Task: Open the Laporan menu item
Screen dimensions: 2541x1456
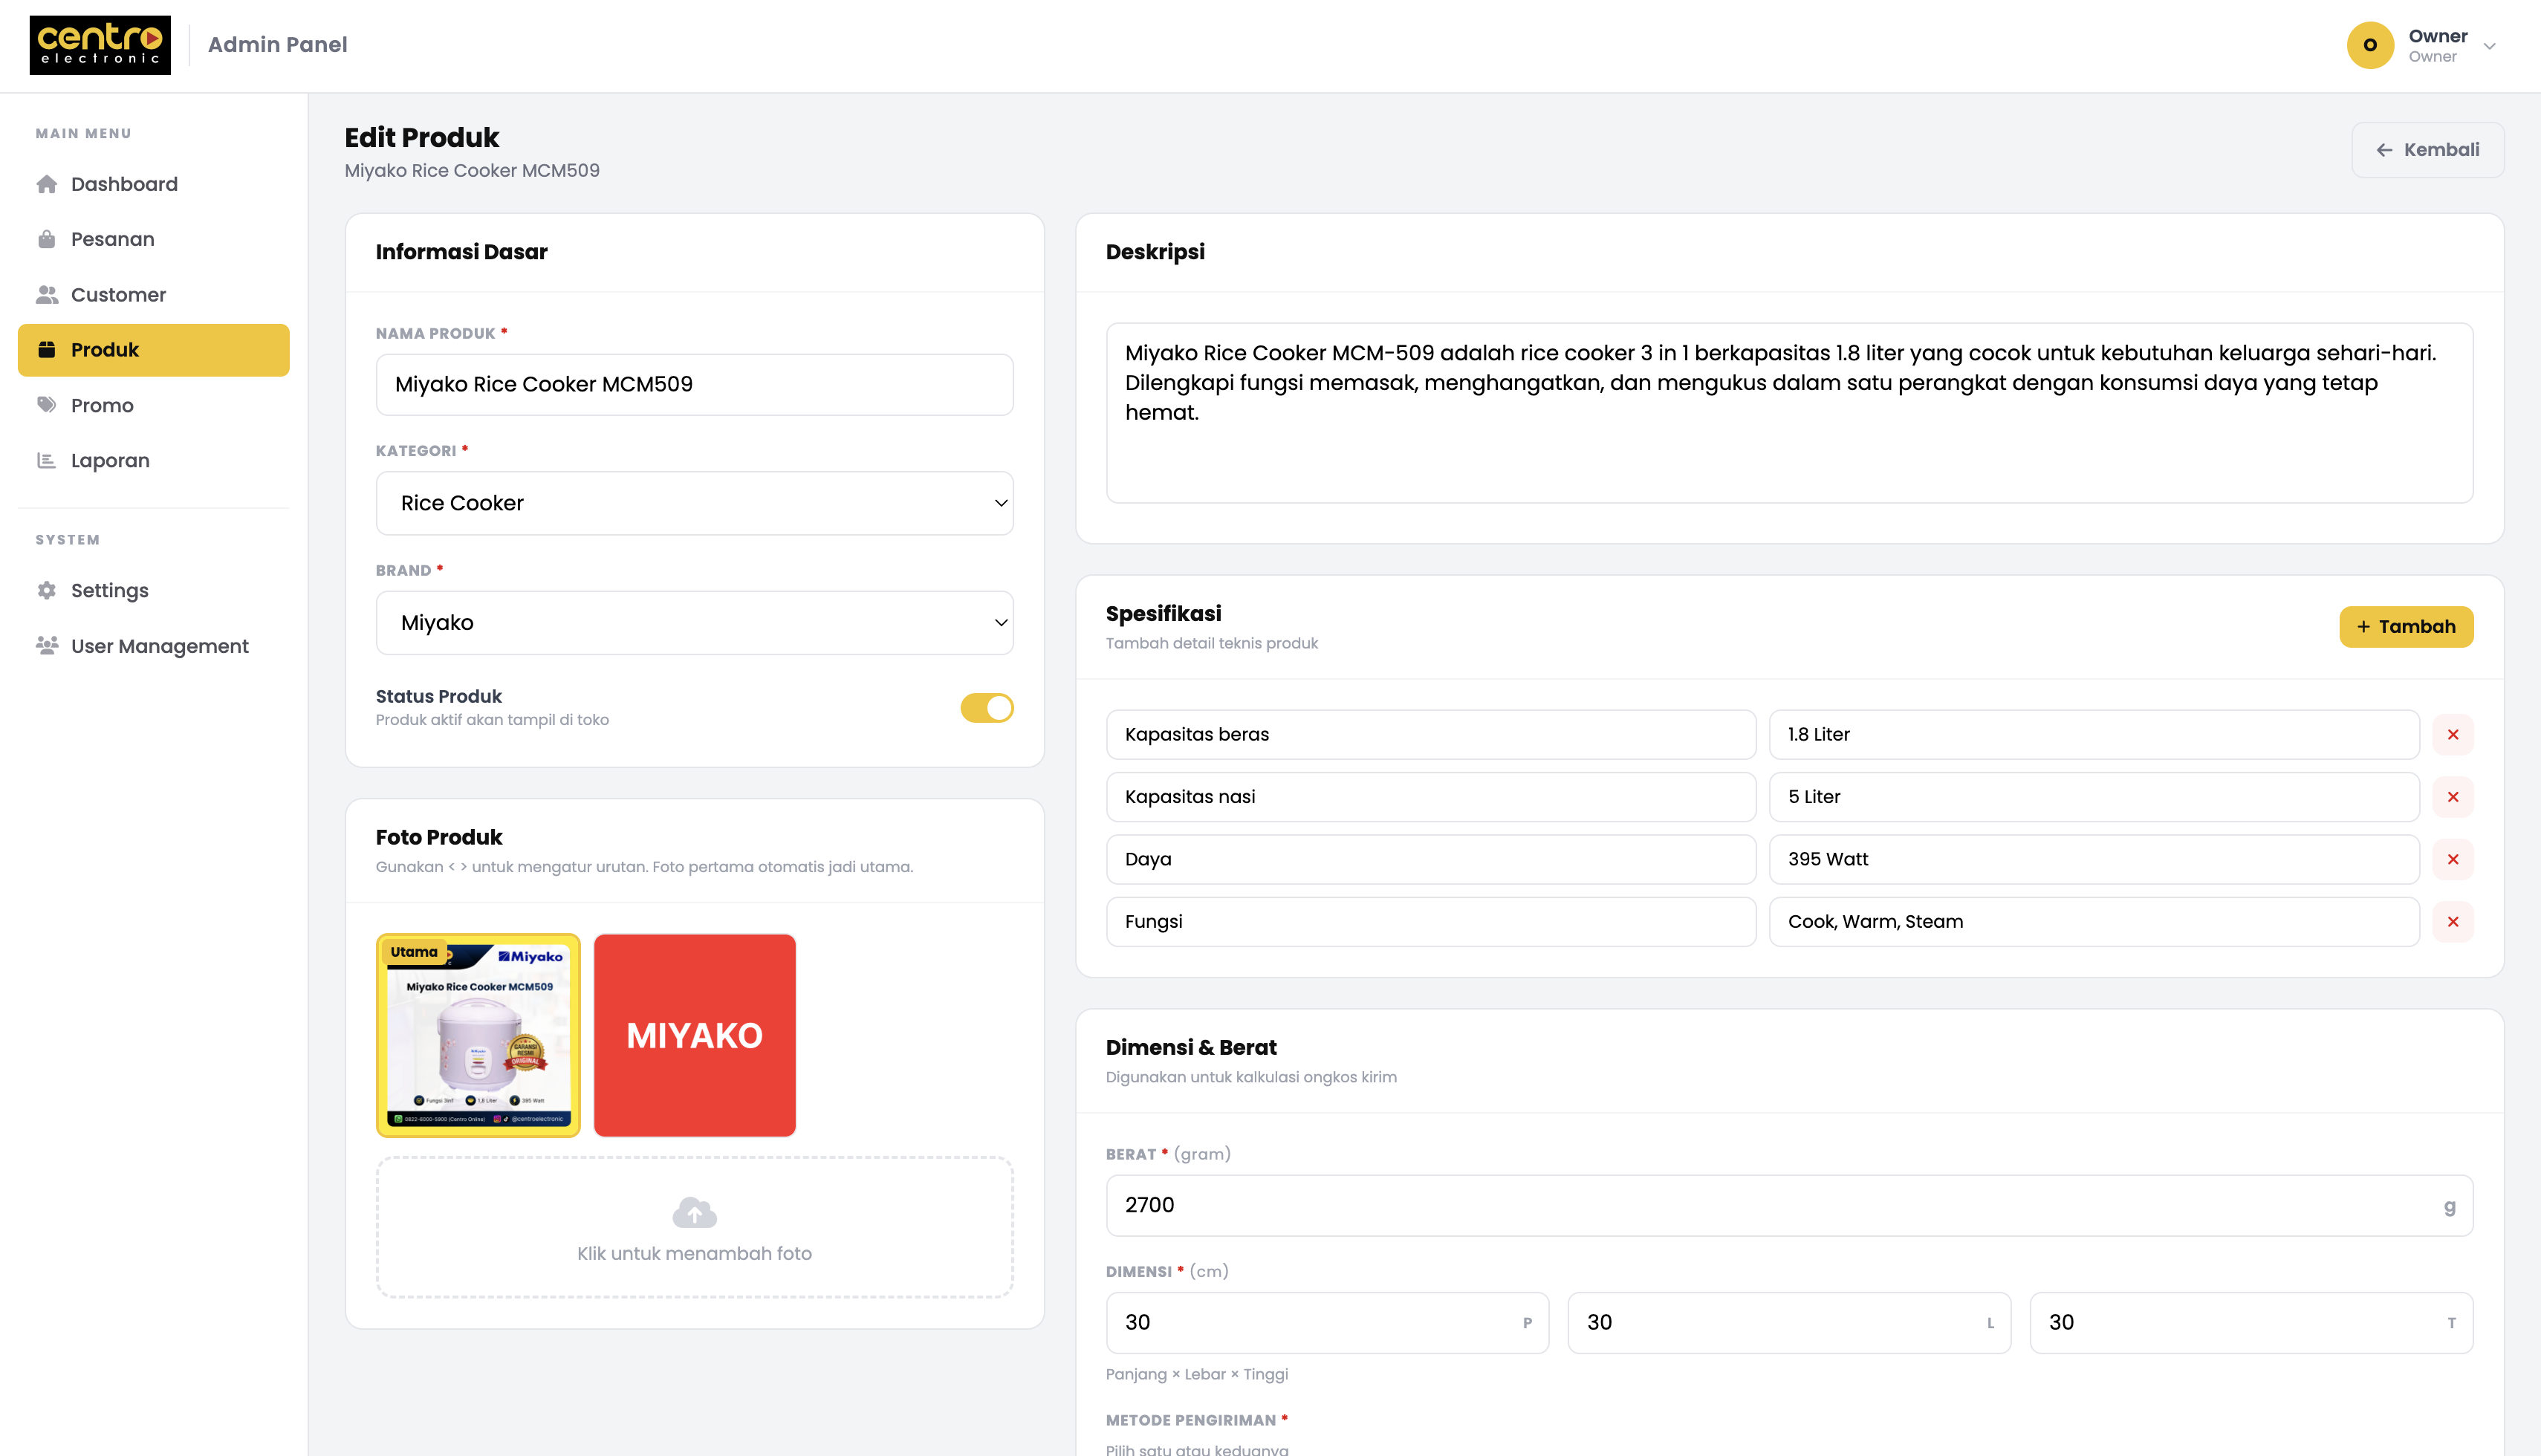Action: 154,461
